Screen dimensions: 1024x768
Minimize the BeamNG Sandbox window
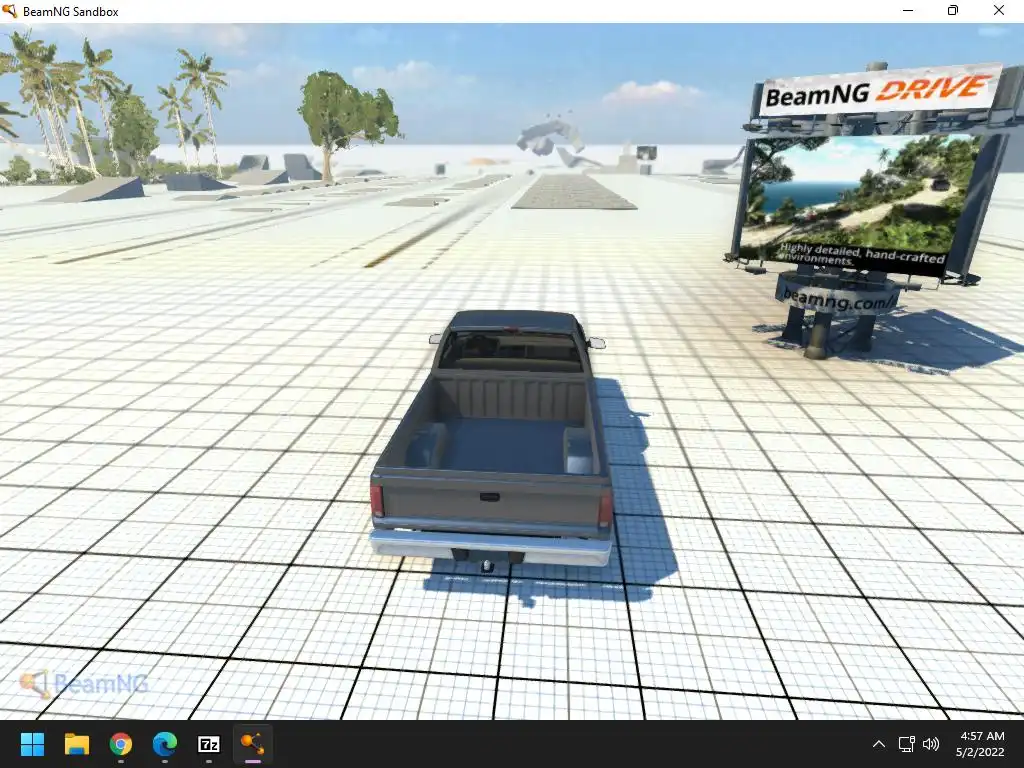click(908, 10)
